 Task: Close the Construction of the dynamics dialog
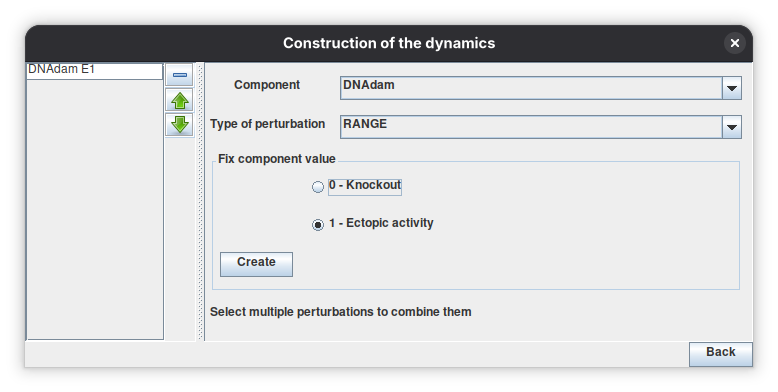[735, 43]
